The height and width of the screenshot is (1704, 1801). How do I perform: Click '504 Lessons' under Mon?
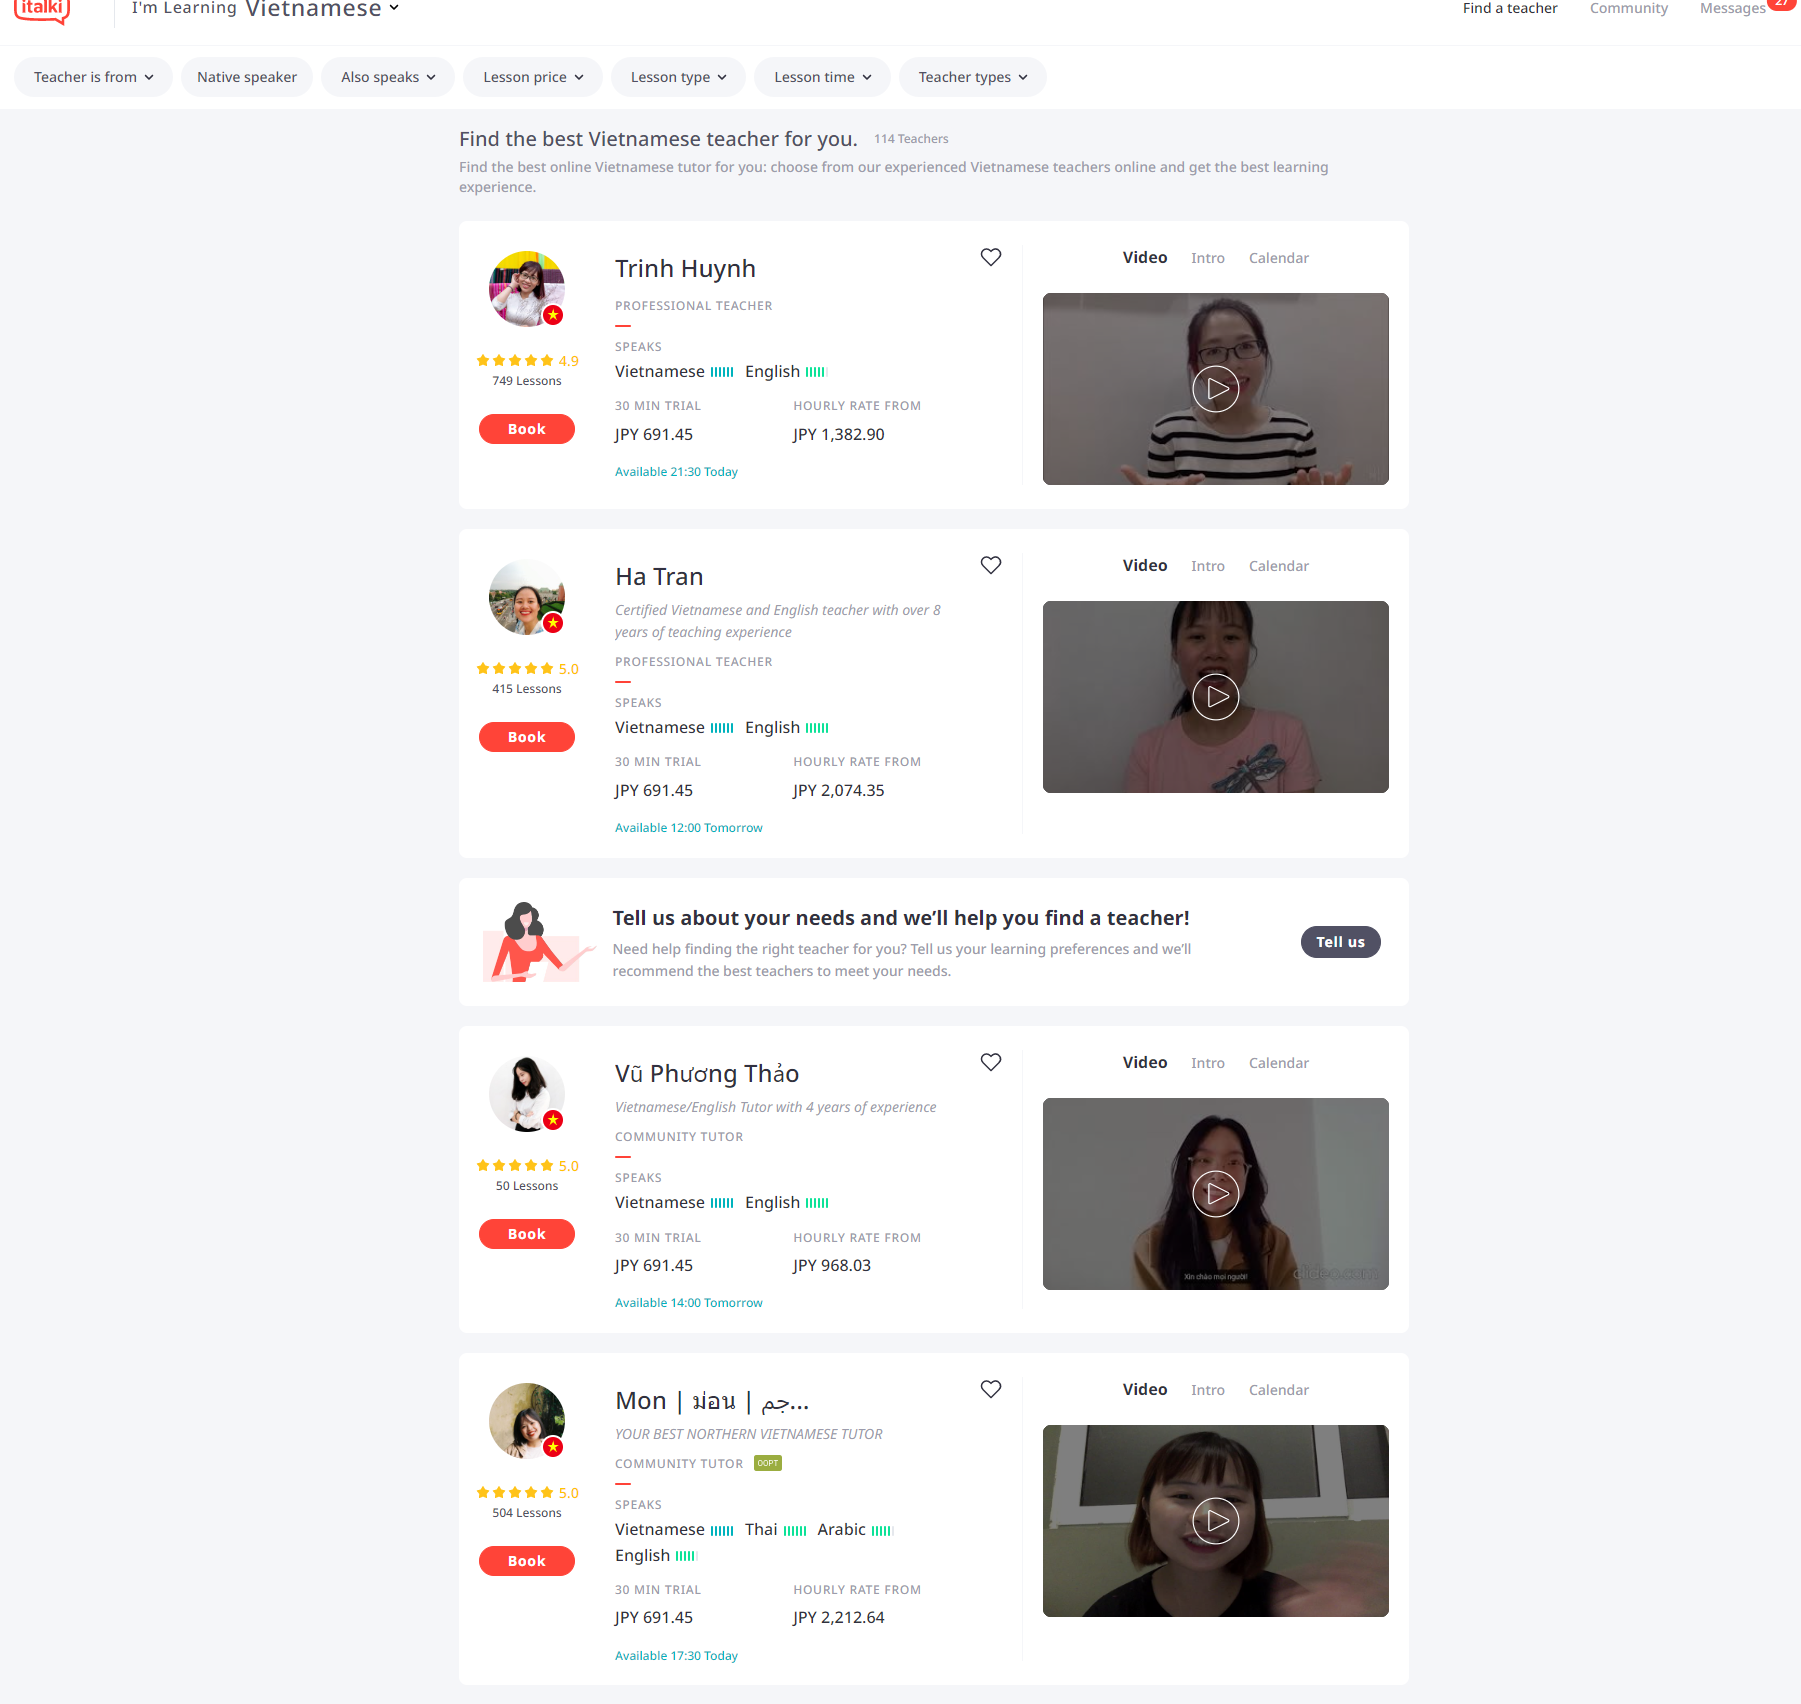tap(527, 1513)
